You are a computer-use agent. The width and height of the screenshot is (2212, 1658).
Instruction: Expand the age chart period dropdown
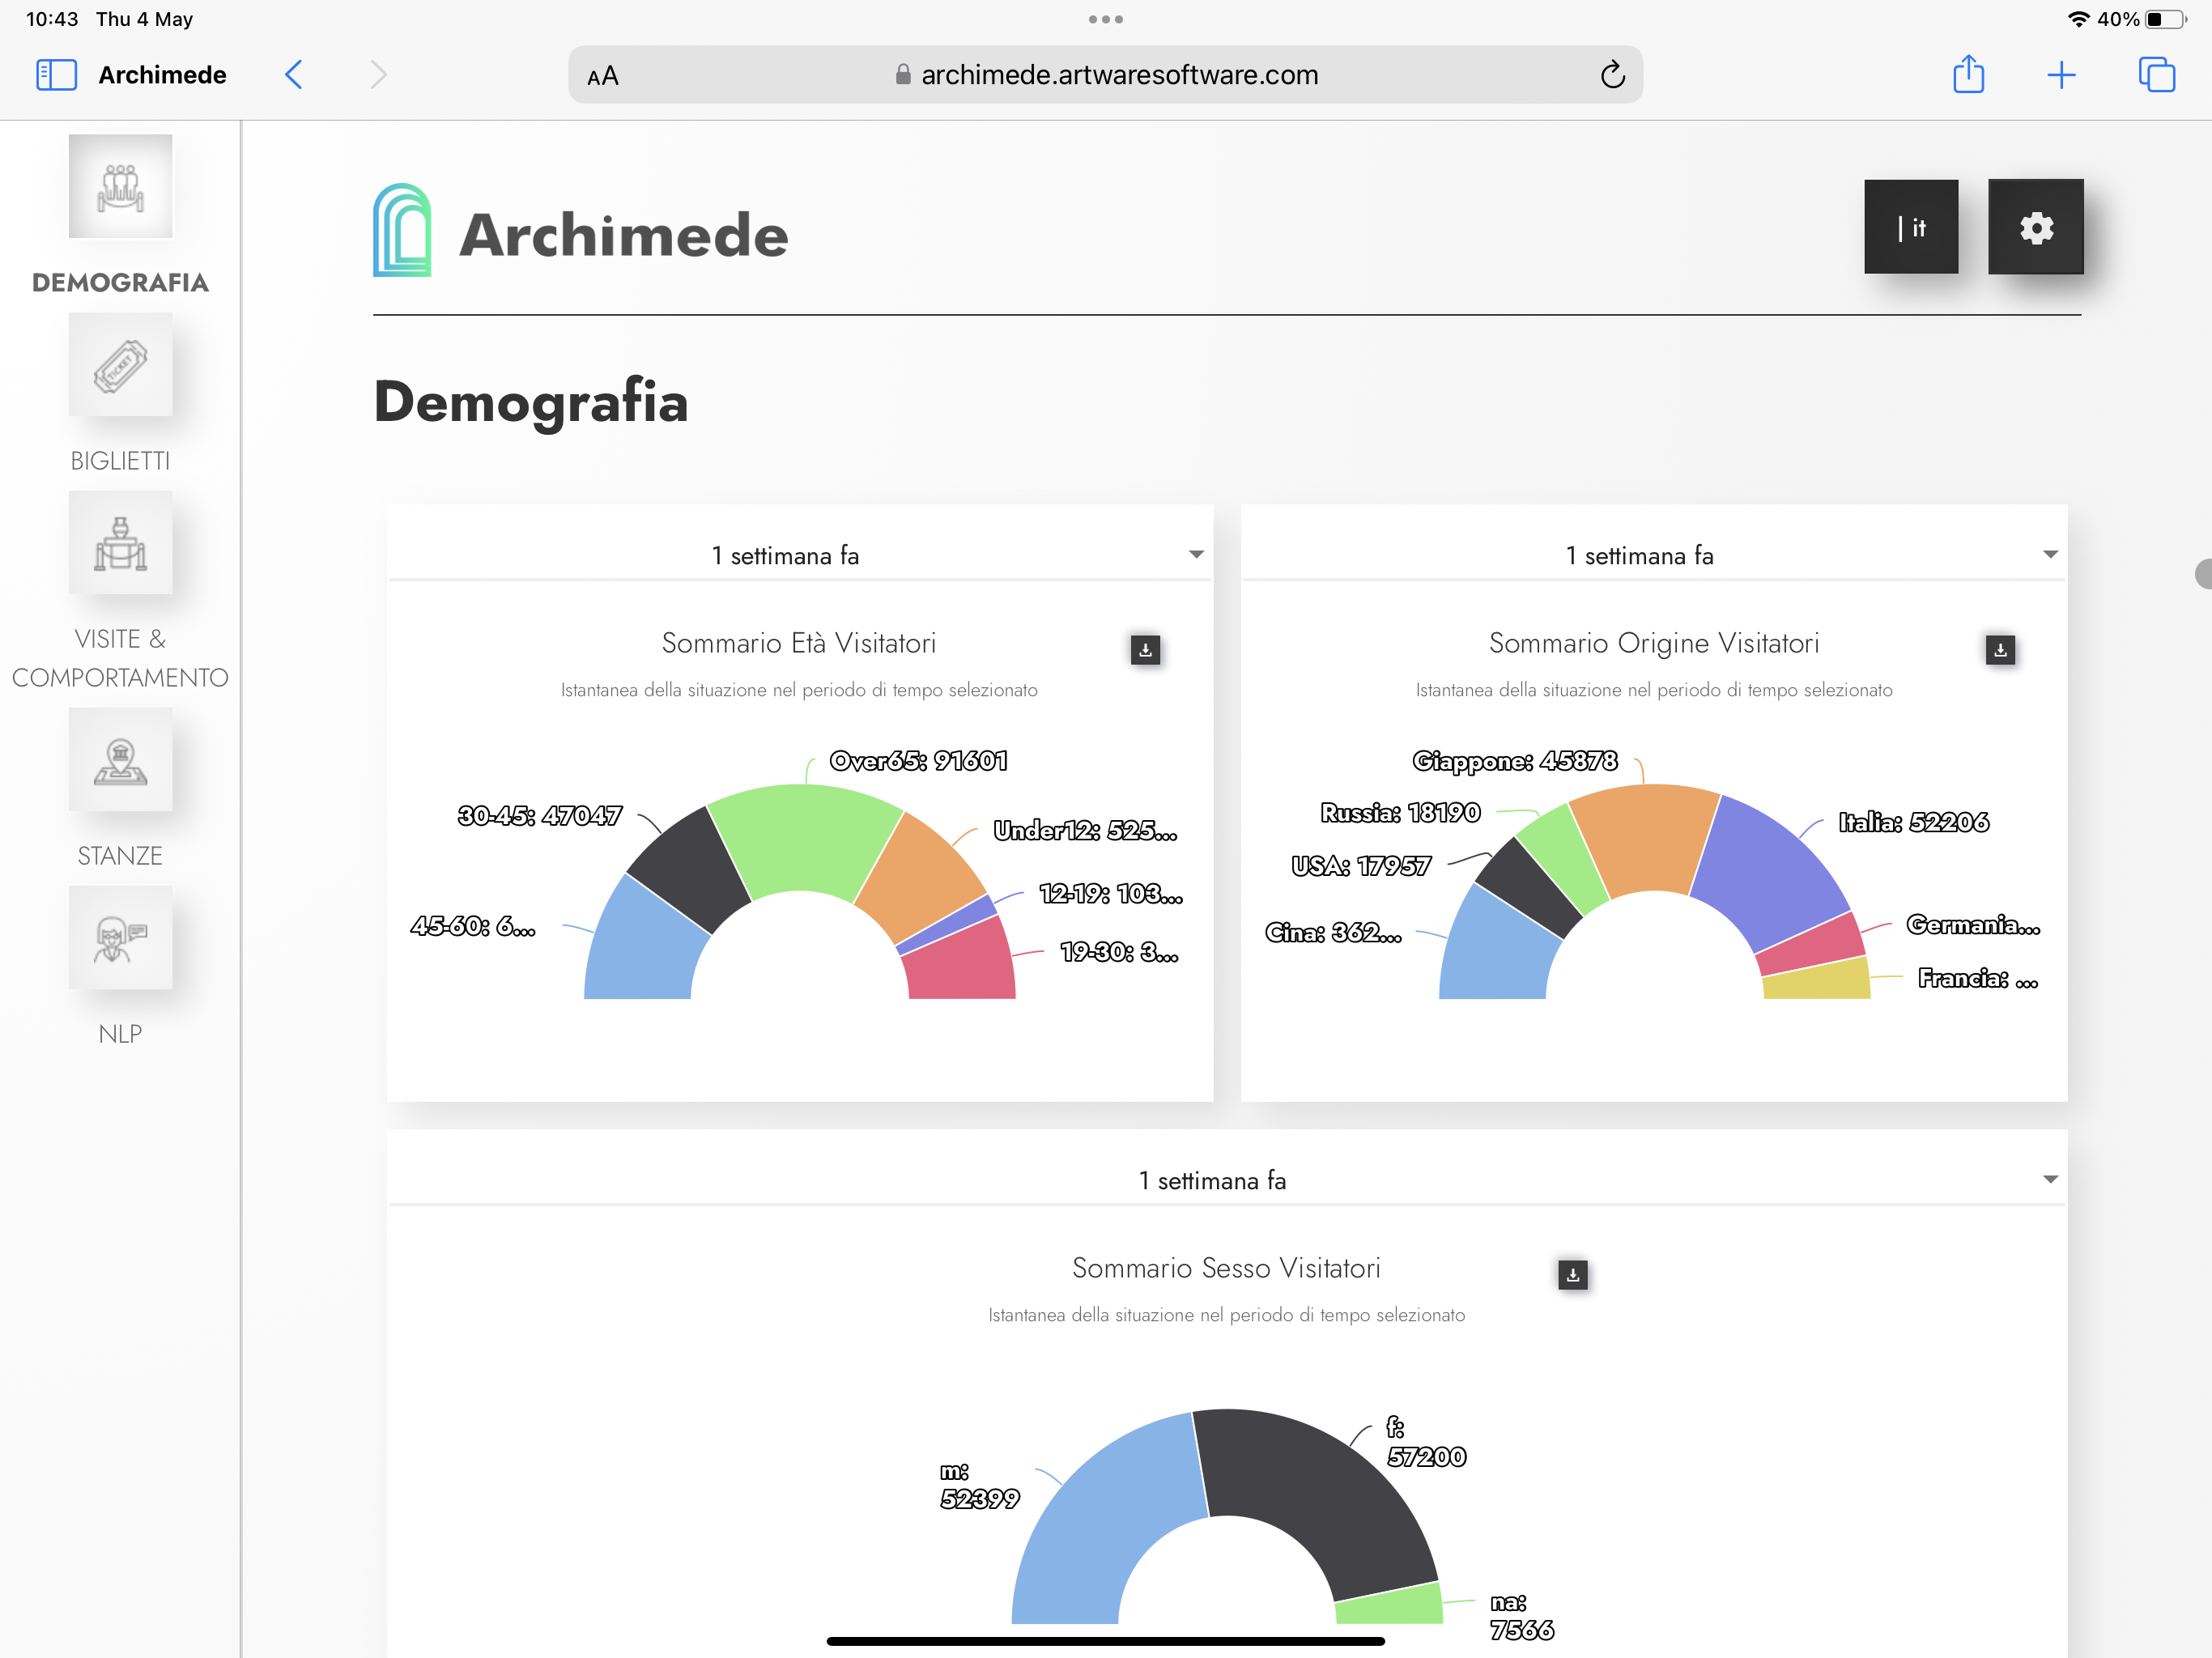pos(1195,555)
